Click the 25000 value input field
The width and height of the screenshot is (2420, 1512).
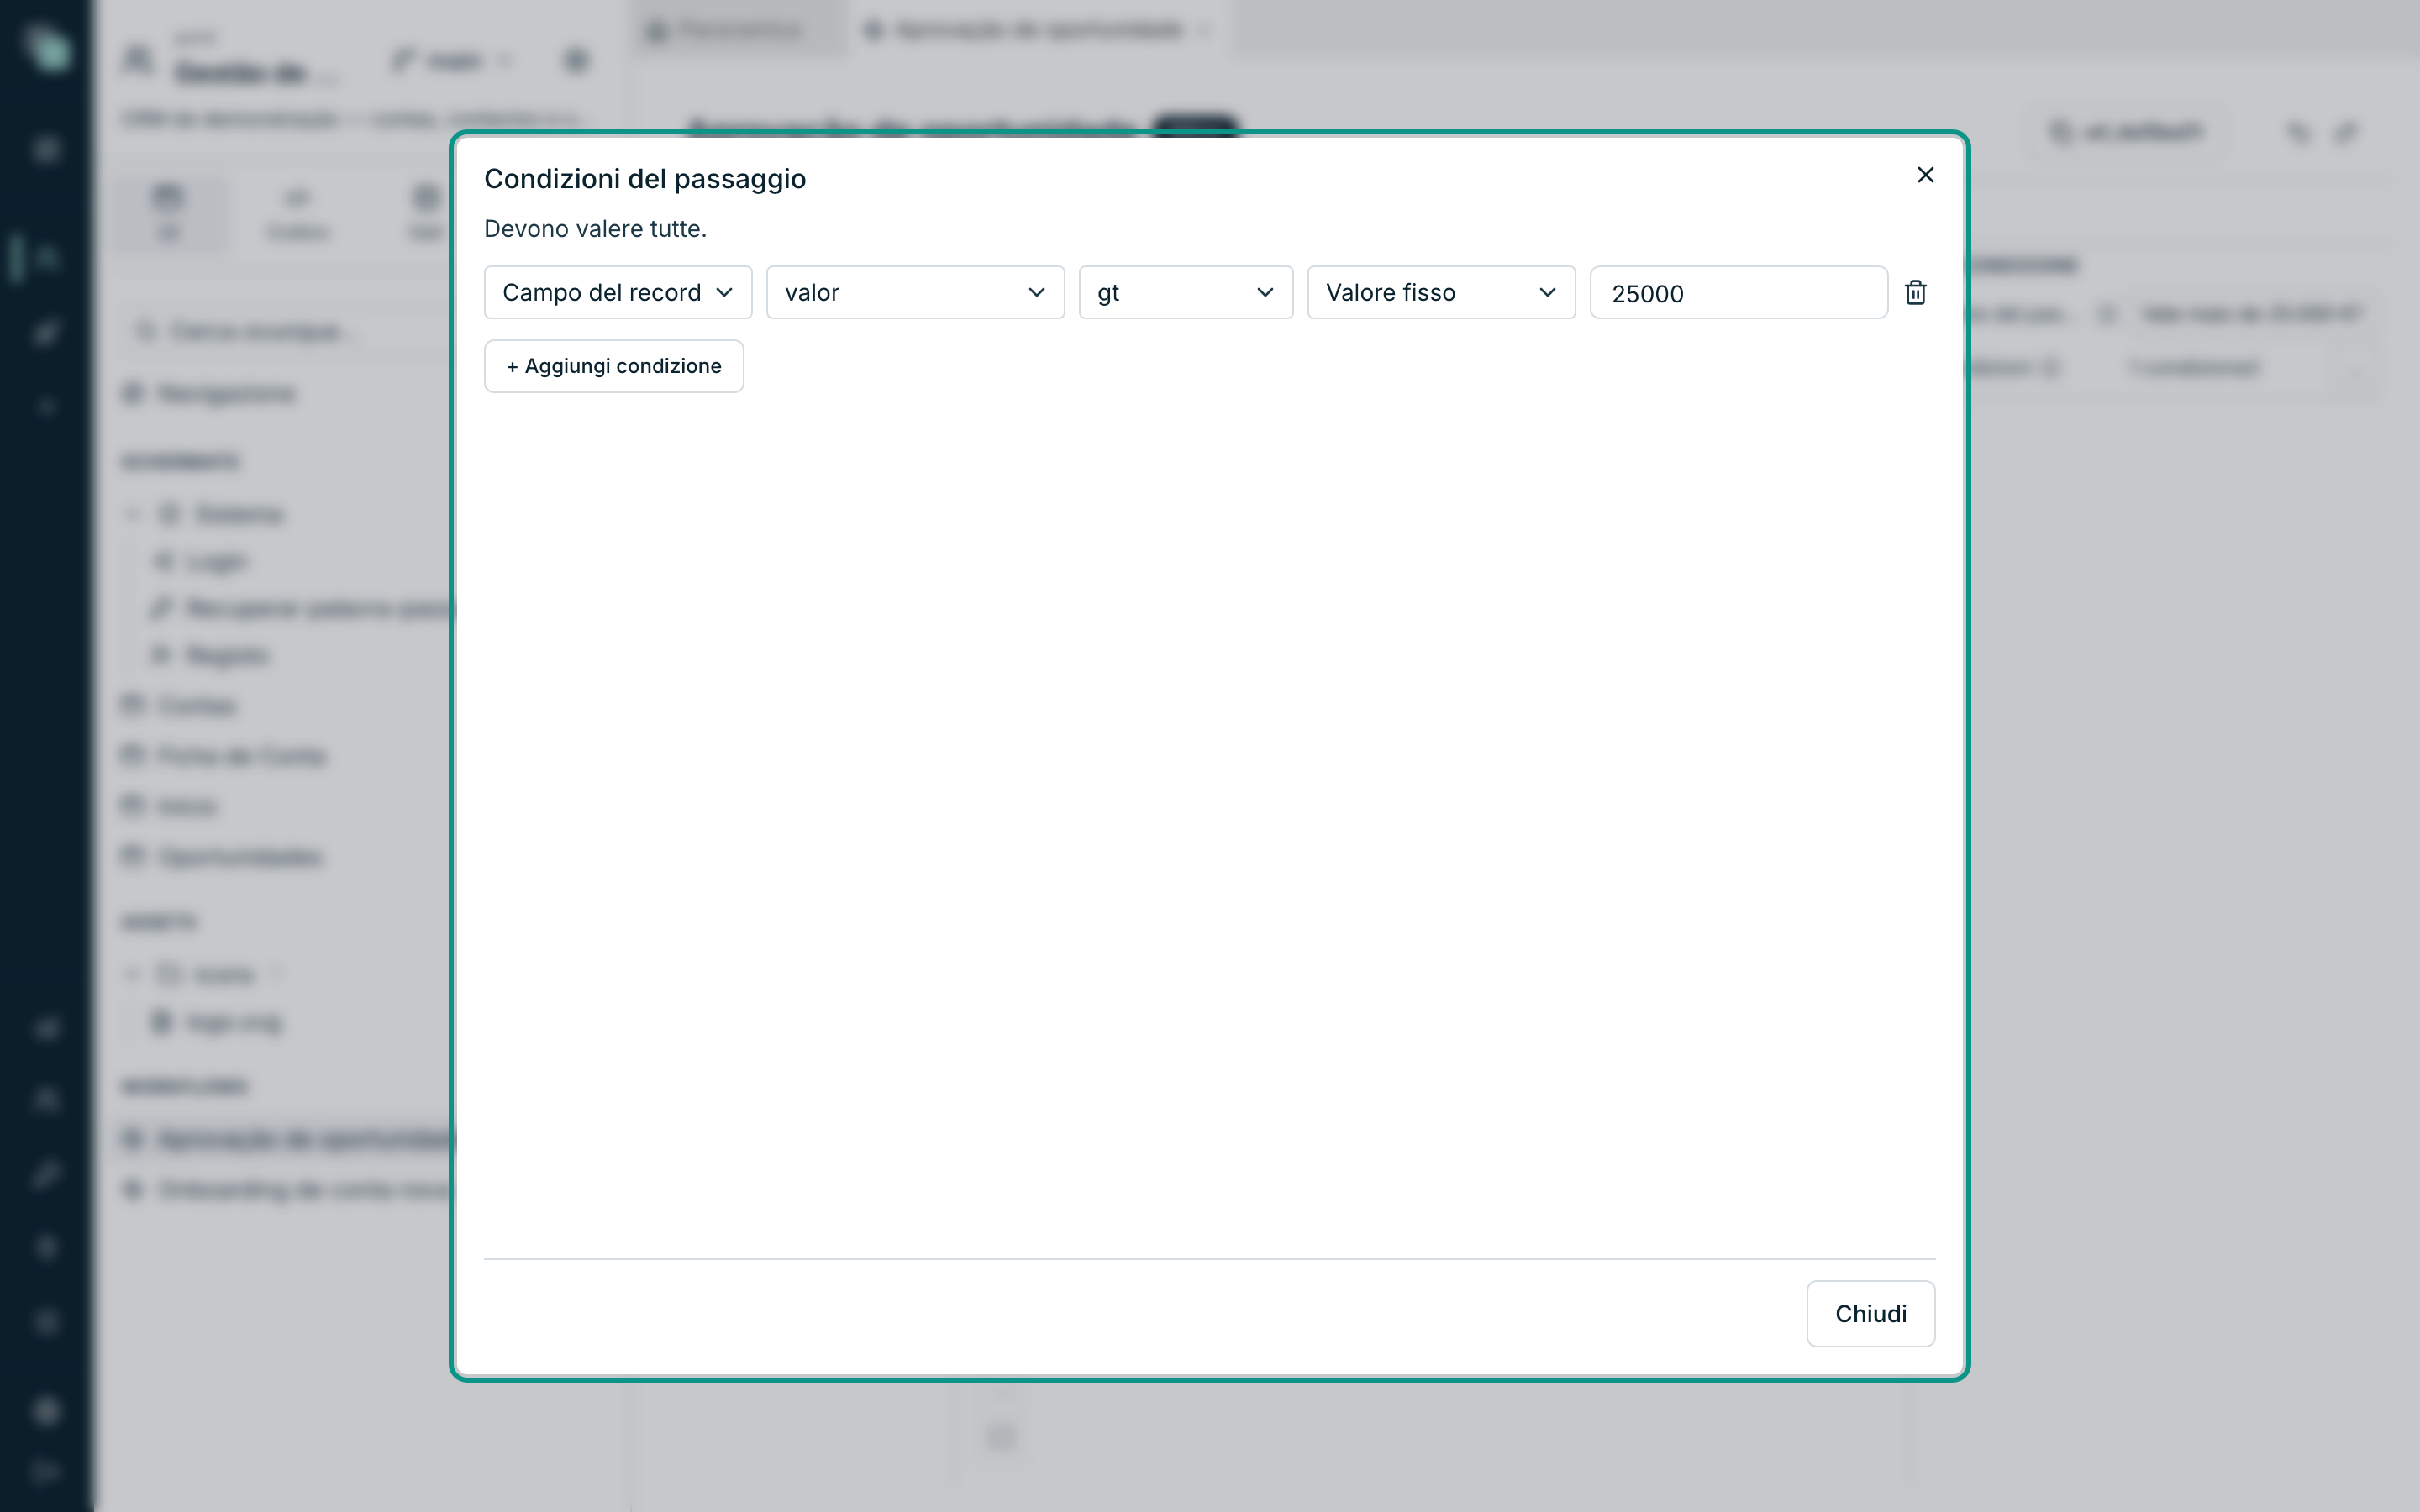click(x=1738, y=292)
